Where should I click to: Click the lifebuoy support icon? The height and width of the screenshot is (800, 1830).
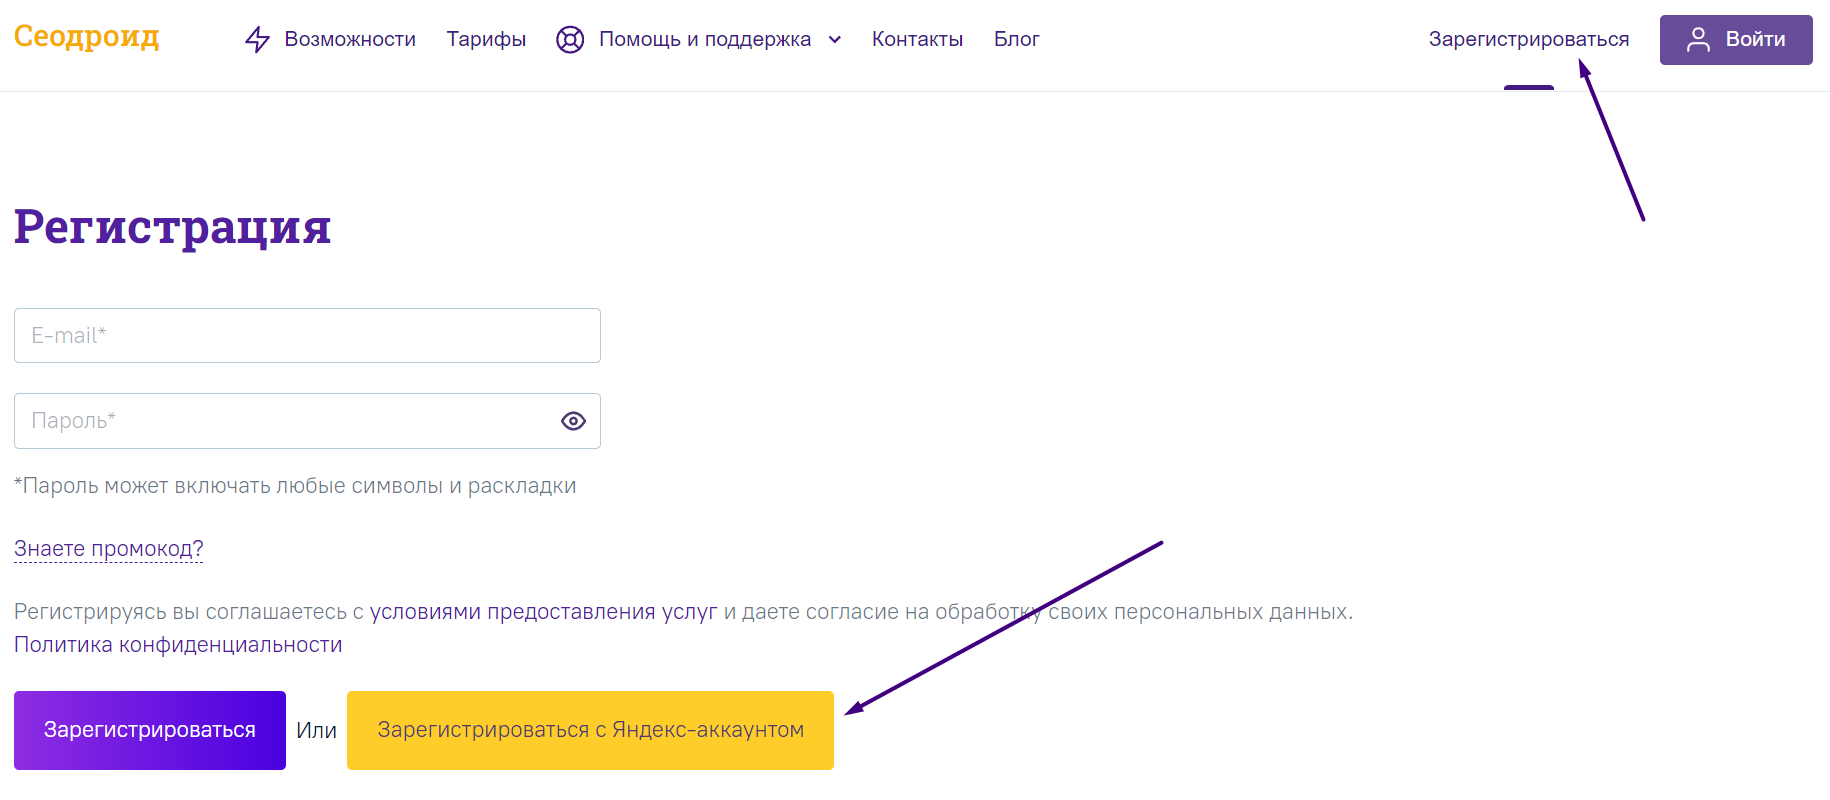tap(570, 39)
